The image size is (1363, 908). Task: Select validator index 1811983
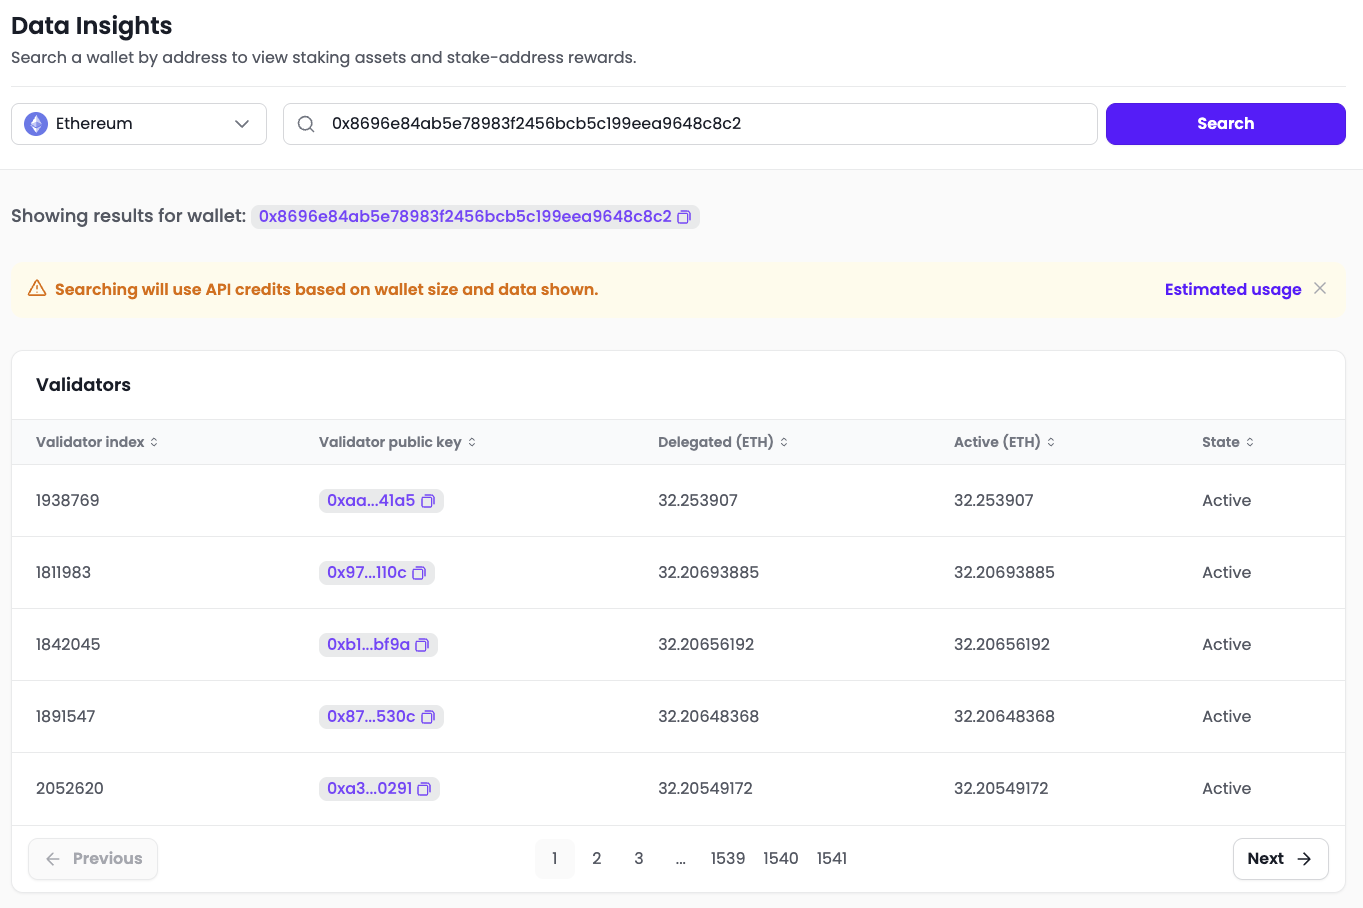pos(64,573)
